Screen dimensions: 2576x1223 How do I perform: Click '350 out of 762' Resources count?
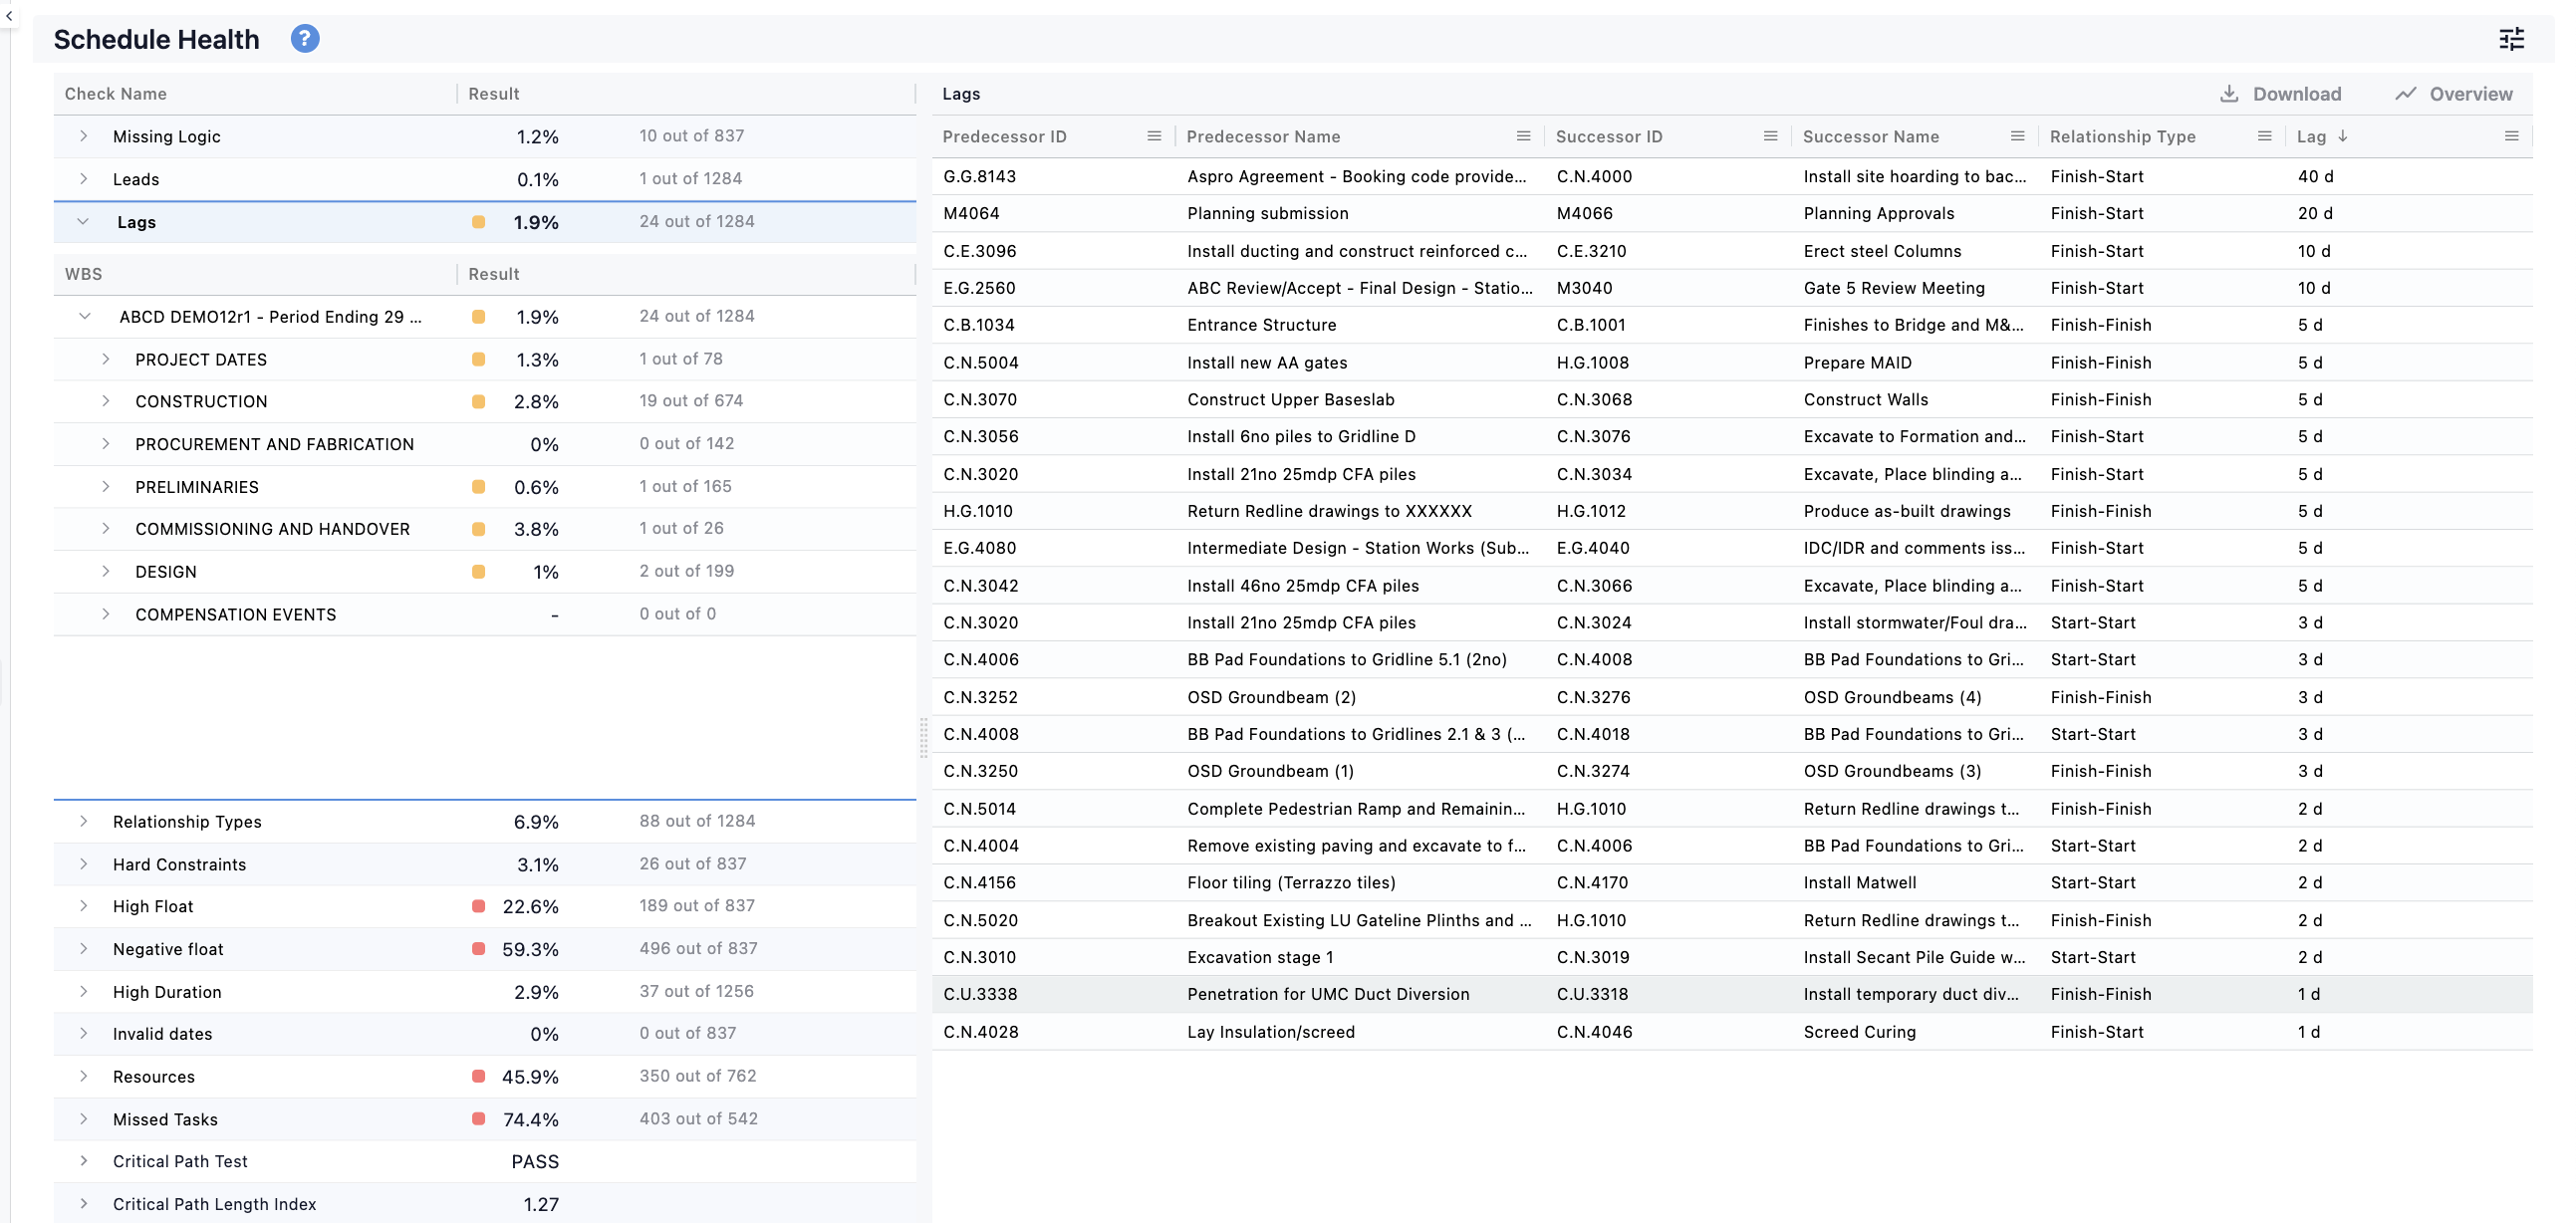pyautogui.click(x=698, y=1076)
